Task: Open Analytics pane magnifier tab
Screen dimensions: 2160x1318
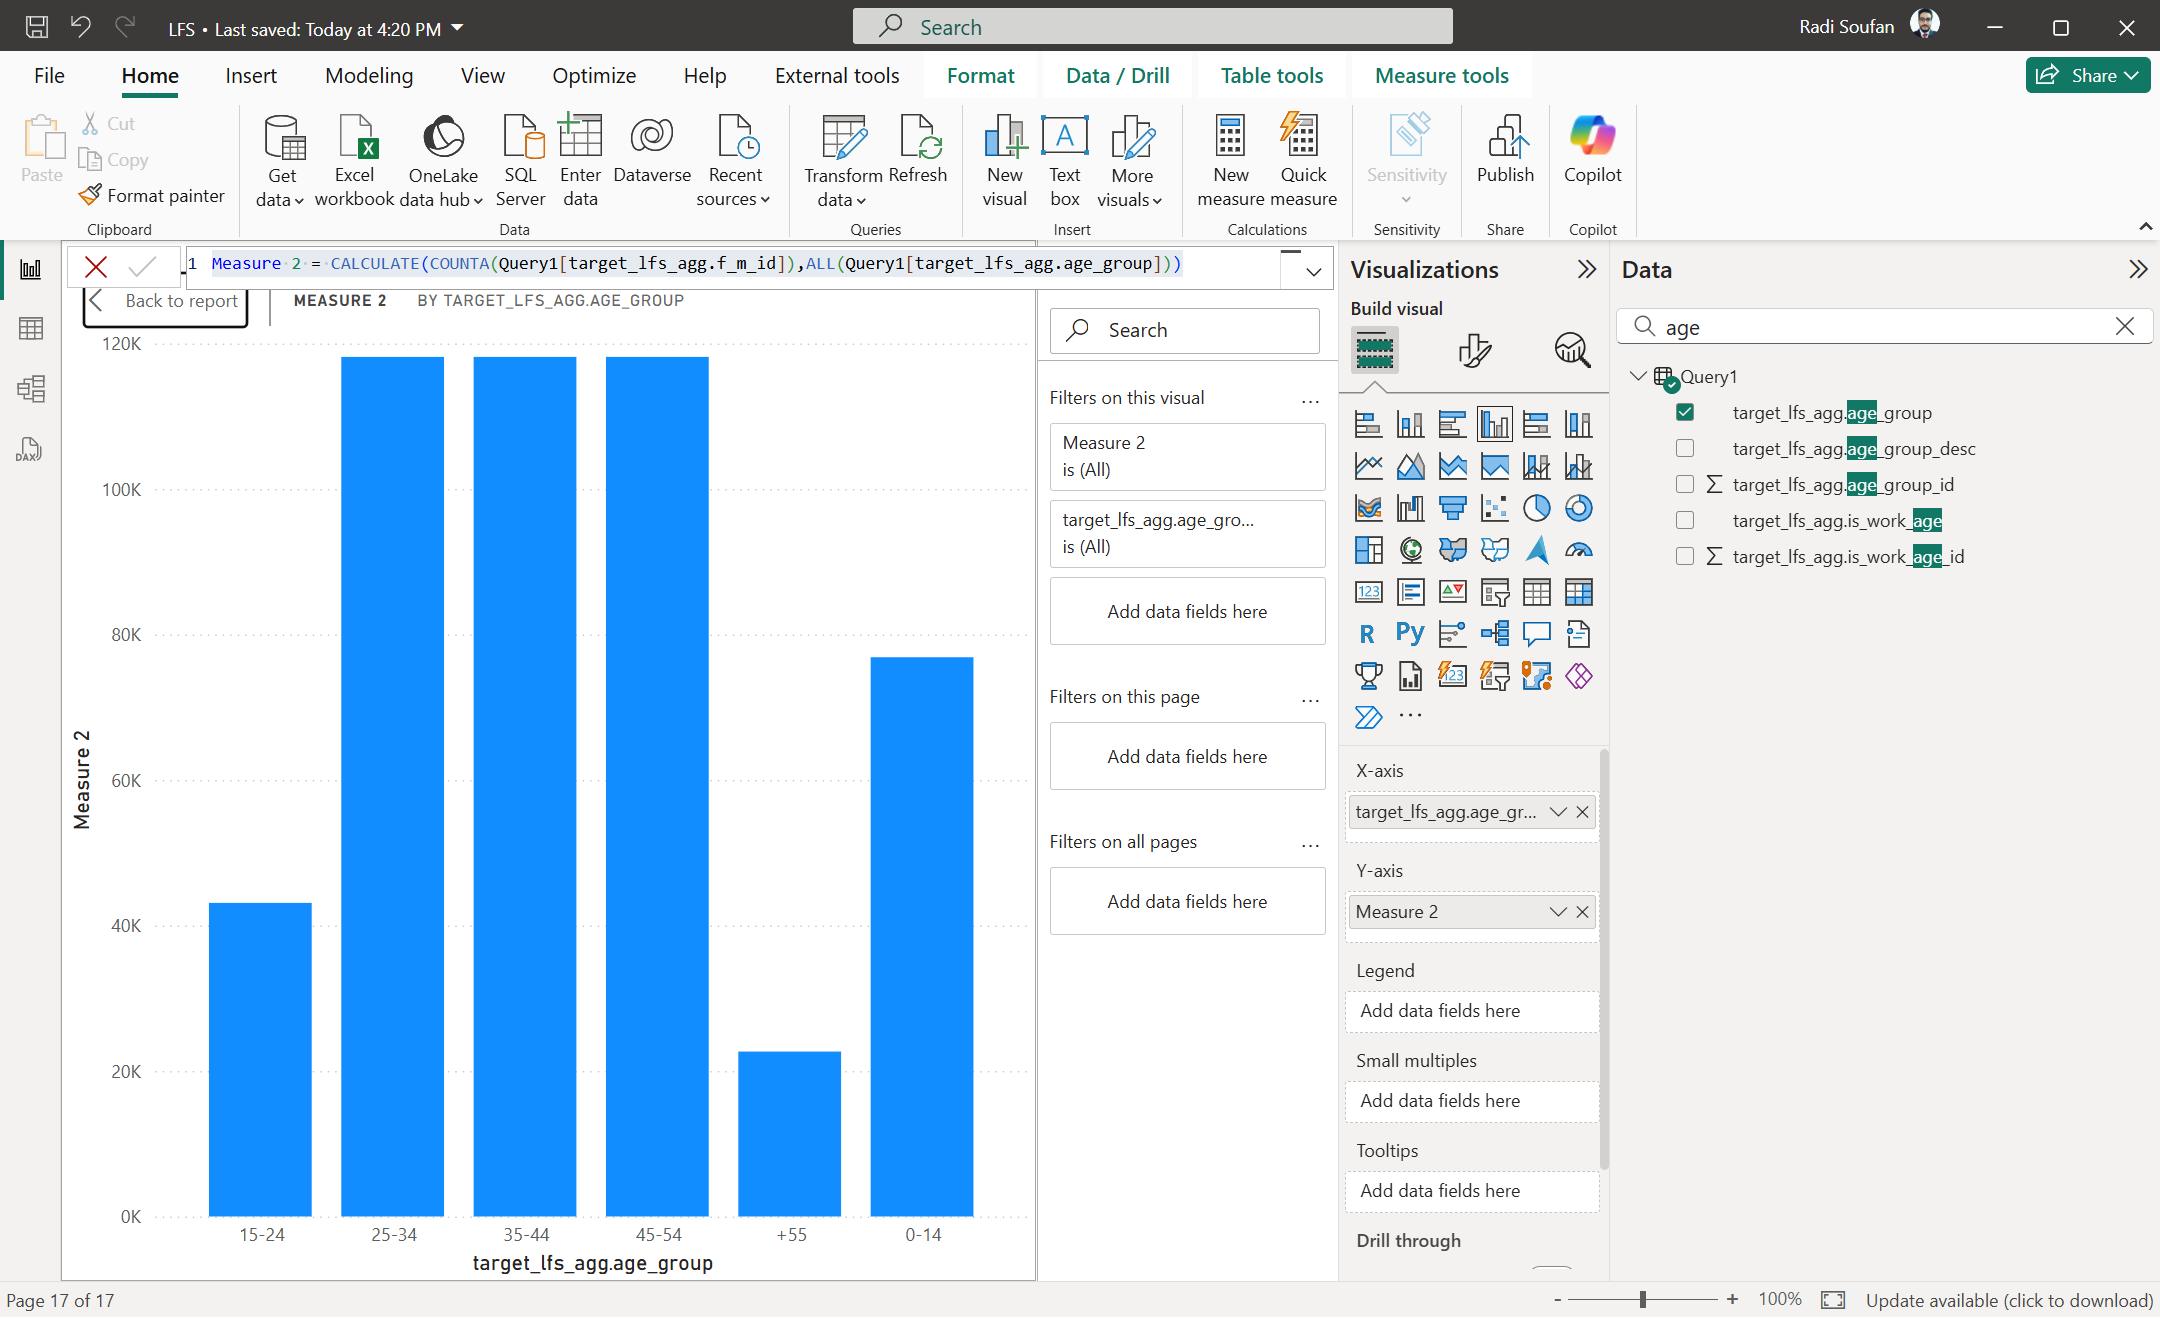Action: 1572,350
